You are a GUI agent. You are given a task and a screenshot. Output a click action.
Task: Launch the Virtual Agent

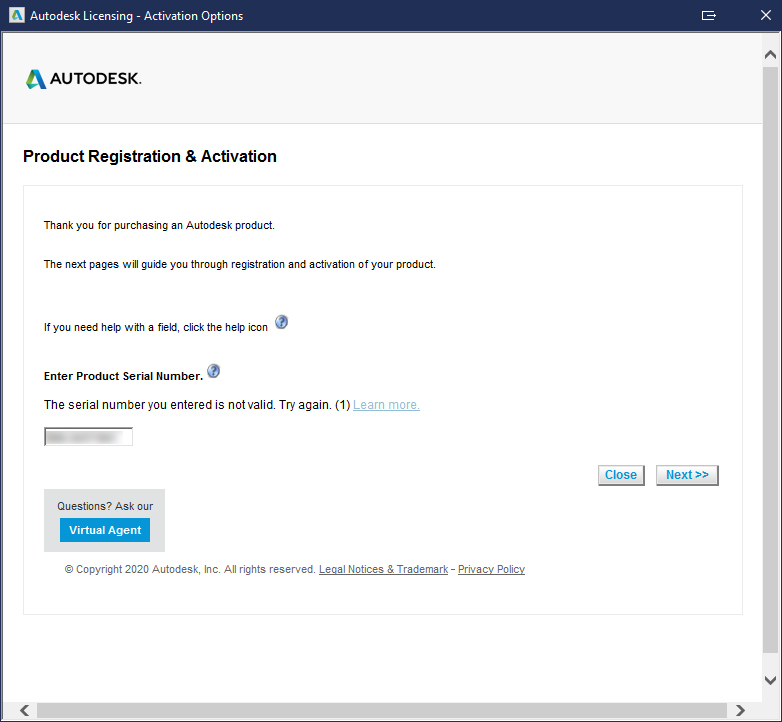pyautogui.click(x=105, y=530)
